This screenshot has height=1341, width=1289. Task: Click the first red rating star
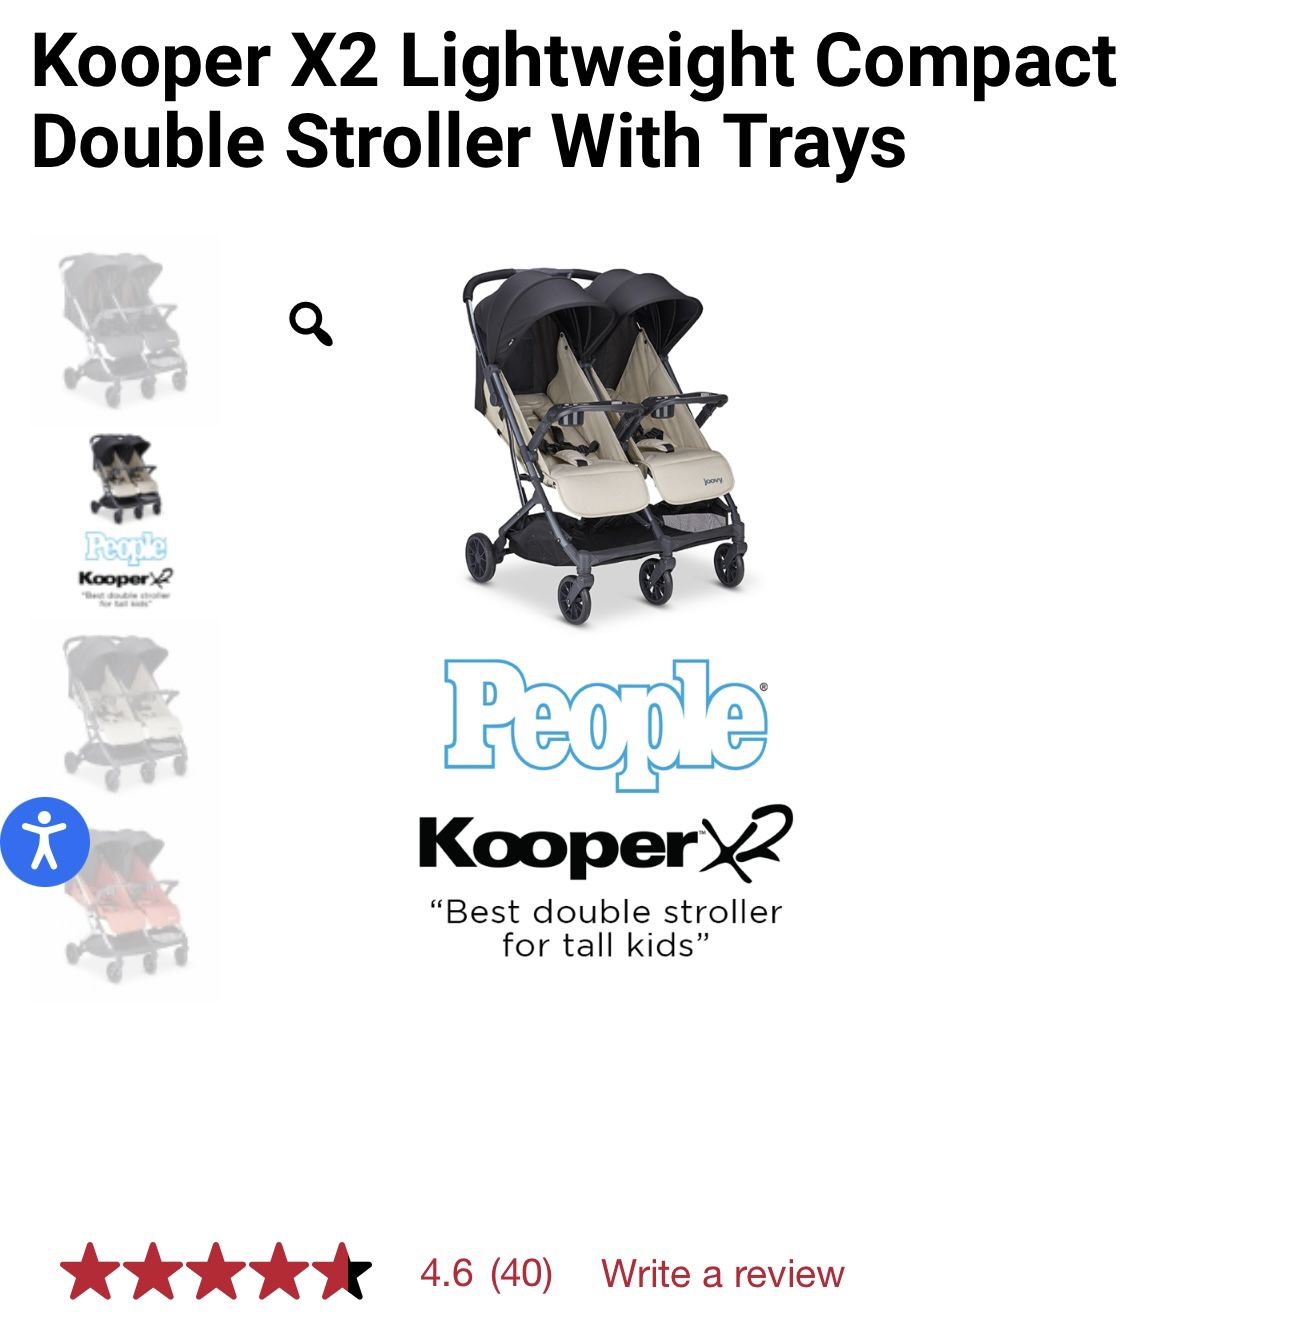[x=90, y=1272]
